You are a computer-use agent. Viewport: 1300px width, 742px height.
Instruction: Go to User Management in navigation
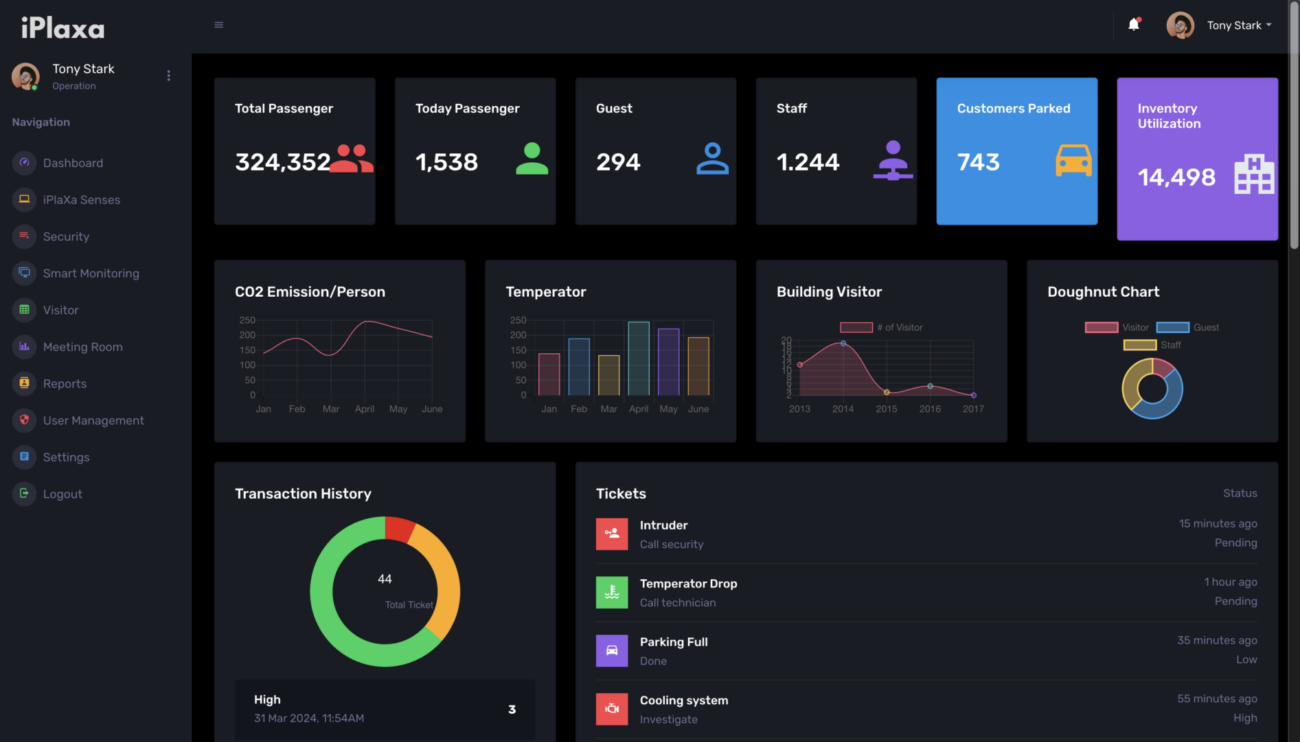(93, 420)
